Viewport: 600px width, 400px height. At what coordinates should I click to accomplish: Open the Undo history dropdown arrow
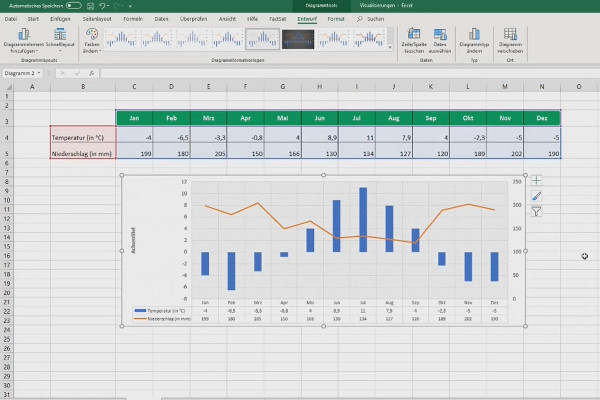108,6
